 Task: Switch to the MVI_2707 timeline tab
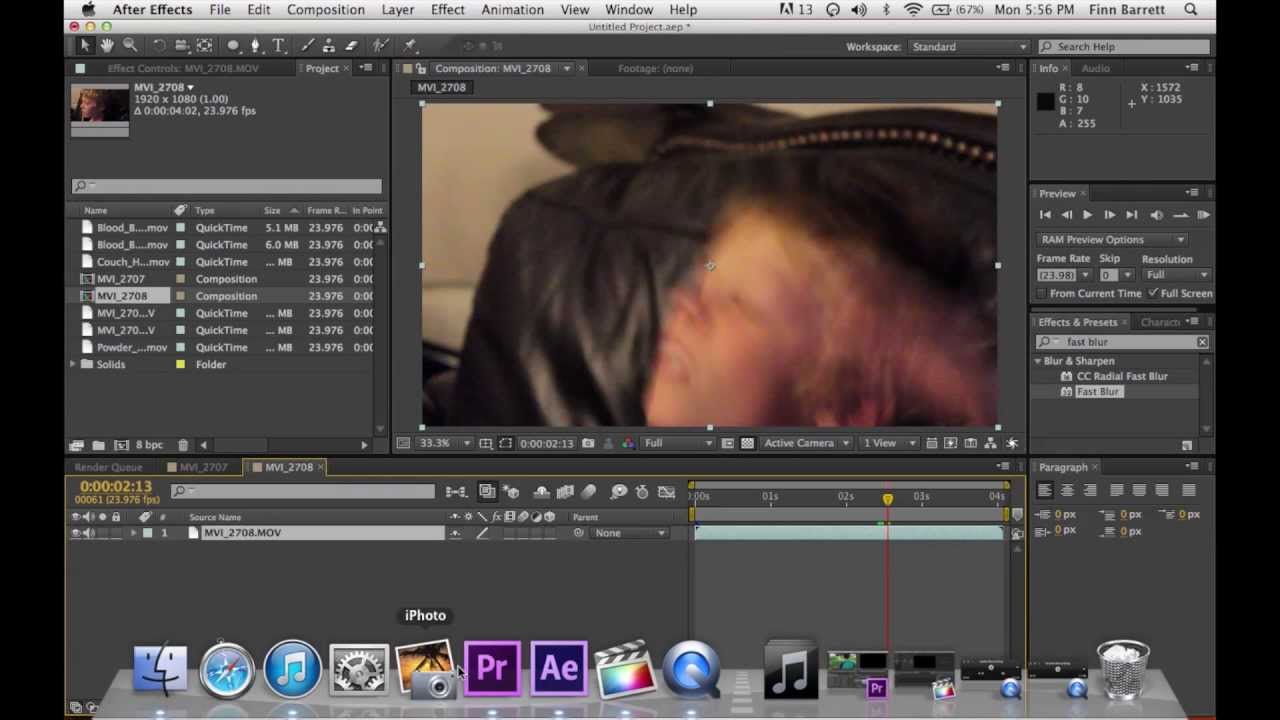(203, 467)
